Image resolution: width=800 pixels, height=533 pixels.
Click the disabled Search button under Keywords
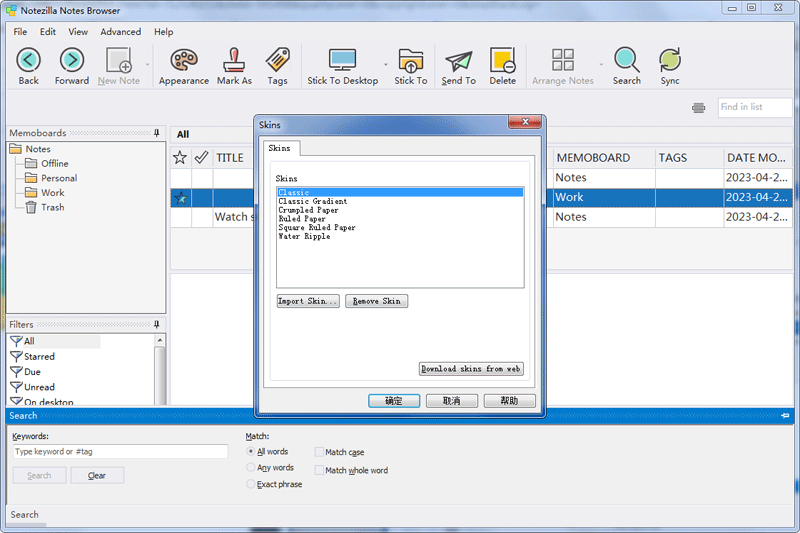[39, 475]
